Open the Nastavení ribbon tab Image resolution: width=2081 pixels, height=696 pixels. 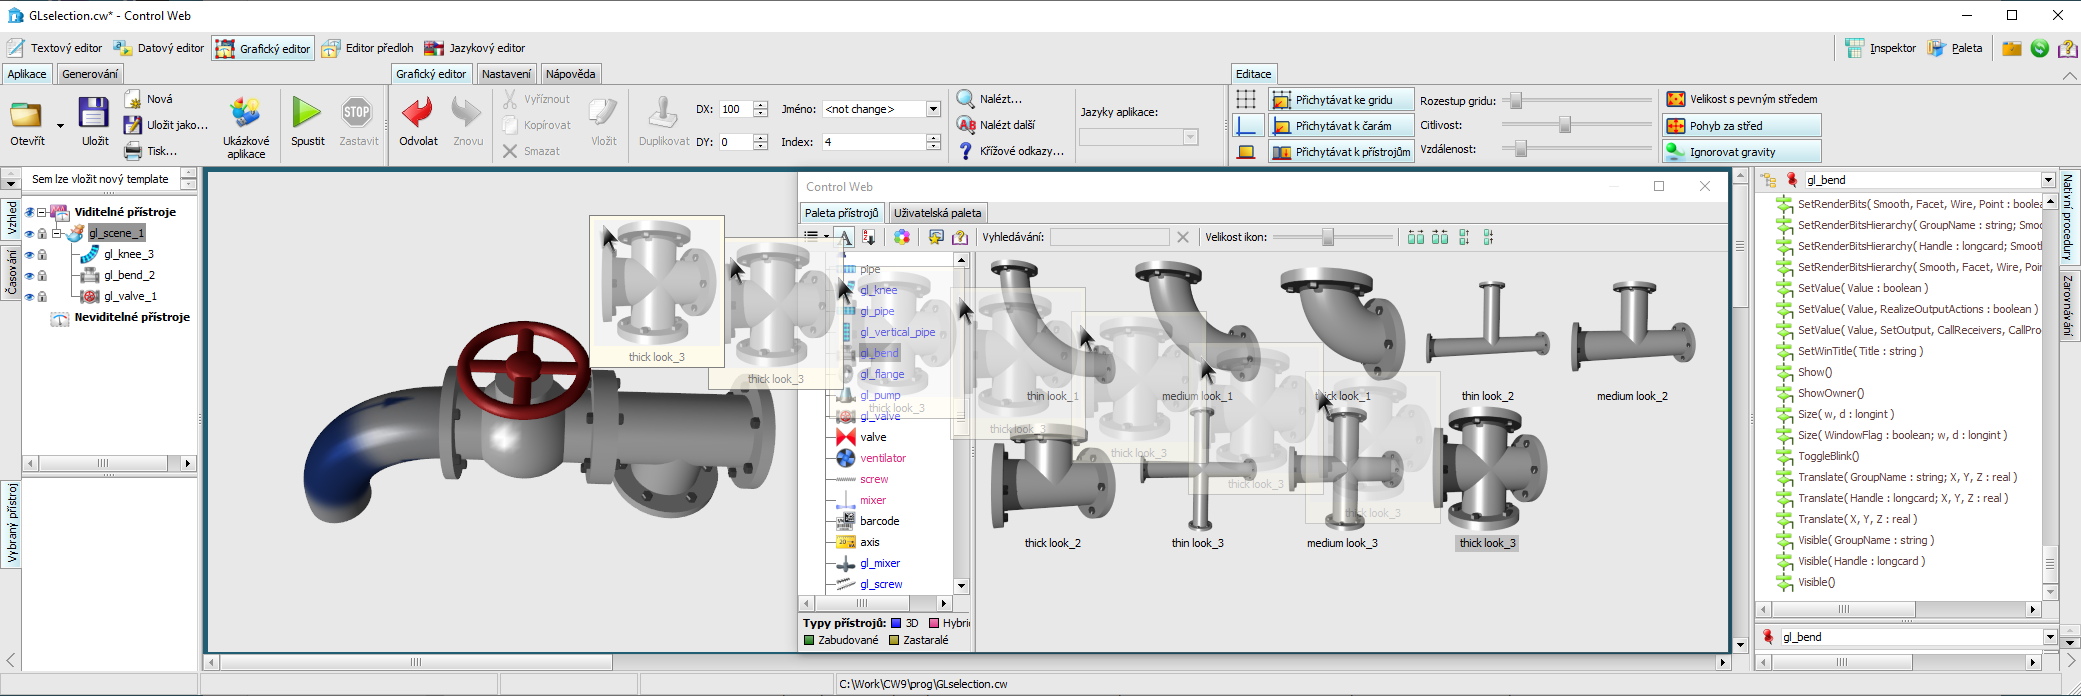[x=506, y=74]
